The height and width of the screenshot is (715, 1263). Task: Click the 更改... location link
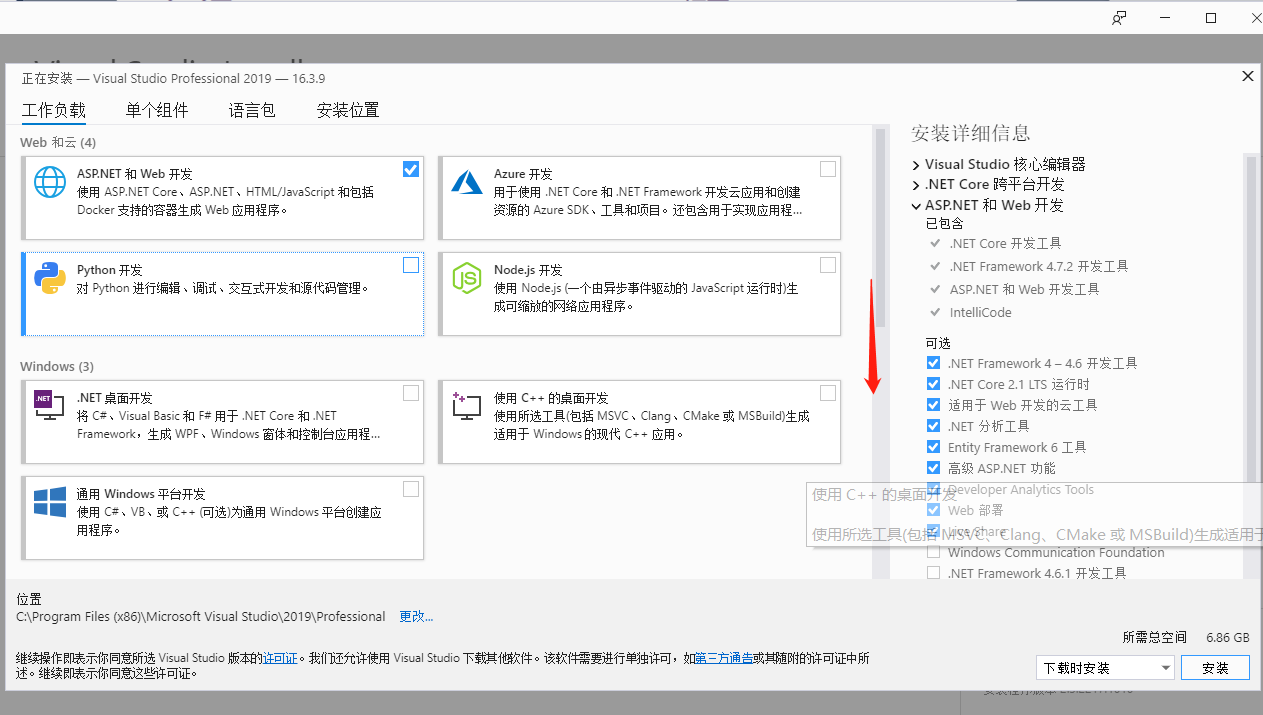pos(416,616)
